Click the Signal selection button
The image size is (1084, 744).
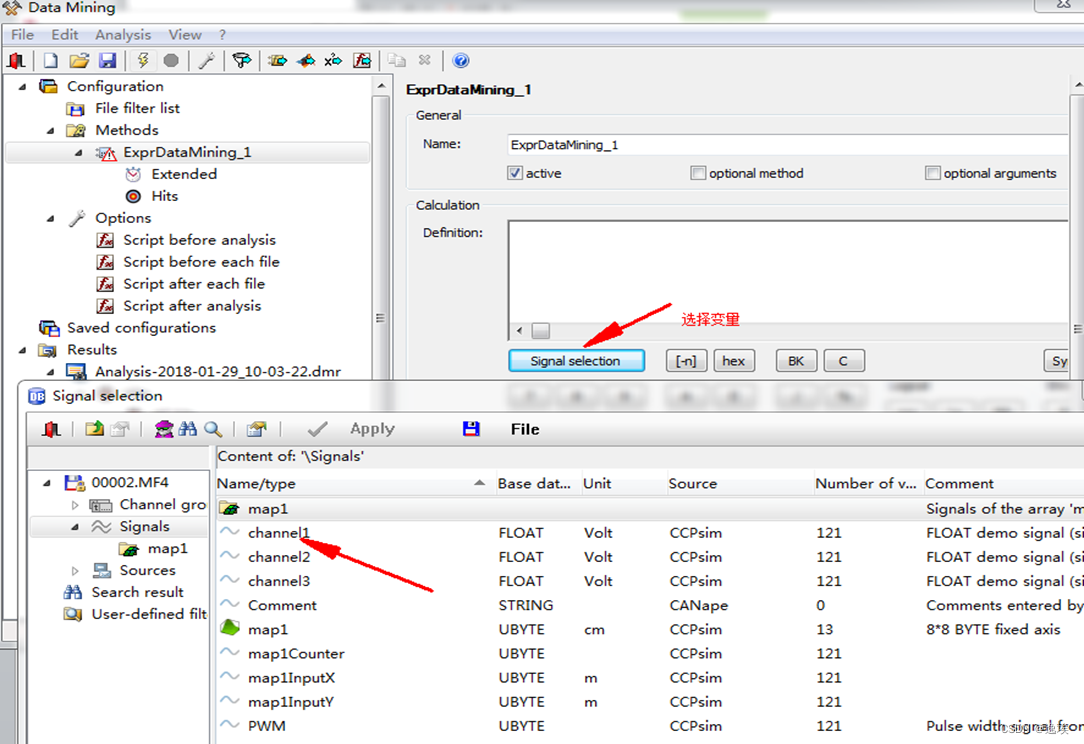tap(576, 361)
